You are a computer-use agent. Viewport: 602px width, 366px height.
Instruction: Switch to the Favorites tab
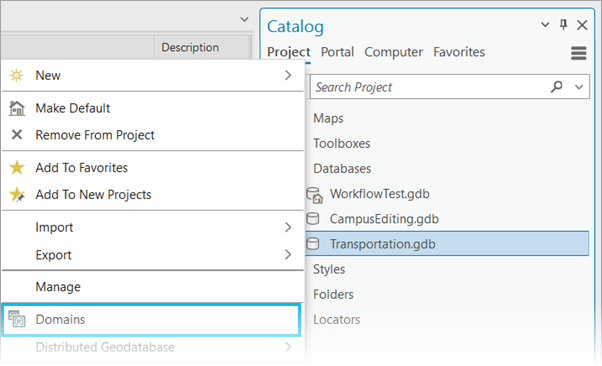(459, 52)
